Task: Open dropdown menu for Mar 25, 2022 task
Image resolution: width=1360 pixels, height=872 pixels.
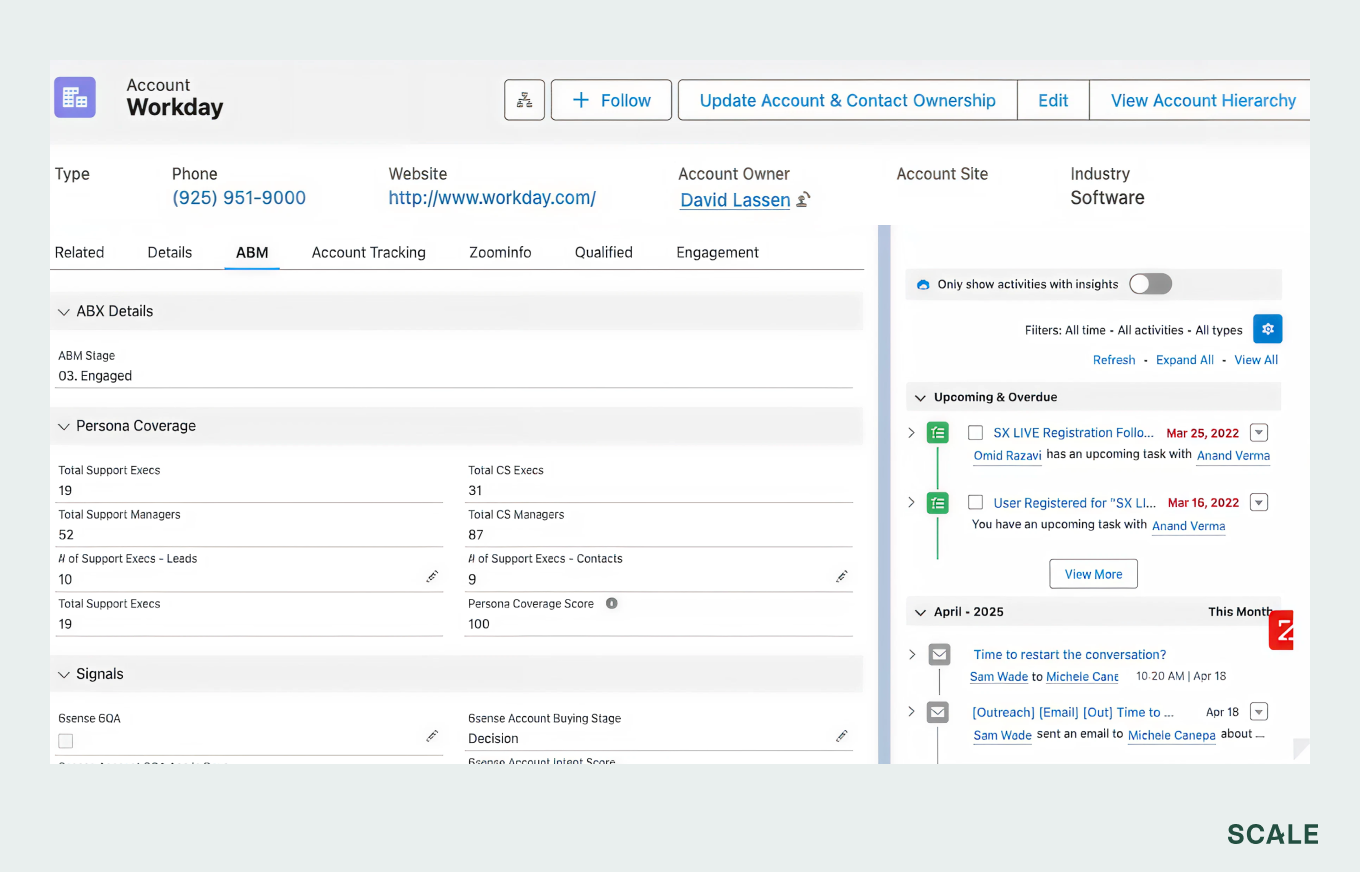Action: coord(1259,433)
